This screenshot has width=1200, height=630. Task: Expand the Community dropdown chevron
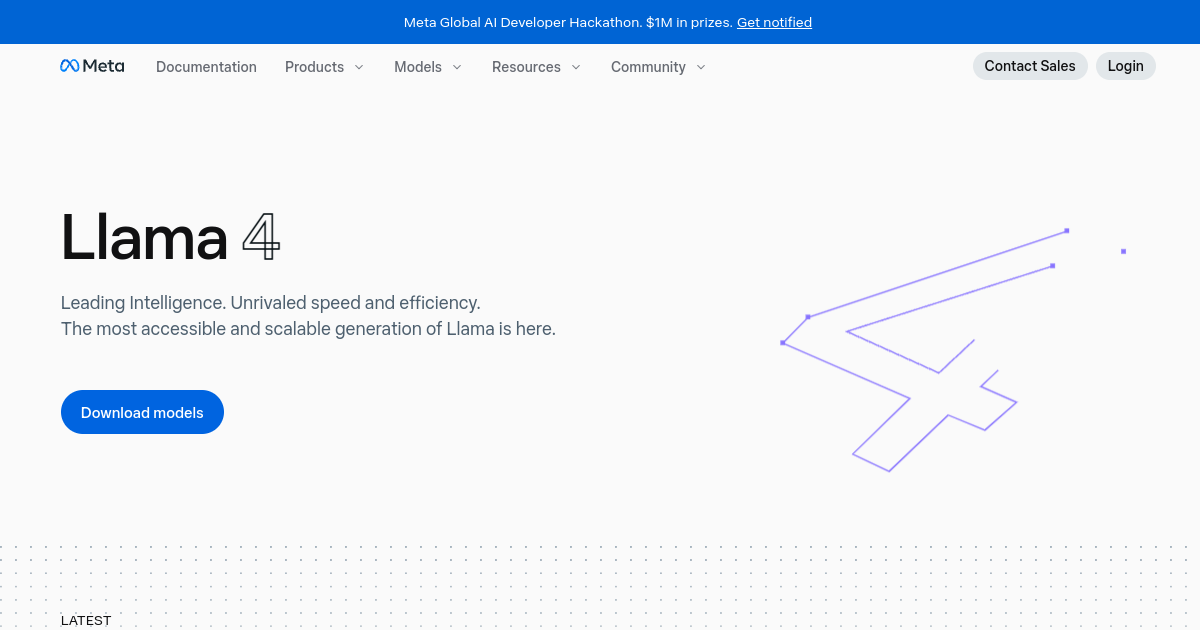click(x=701, y=67)
